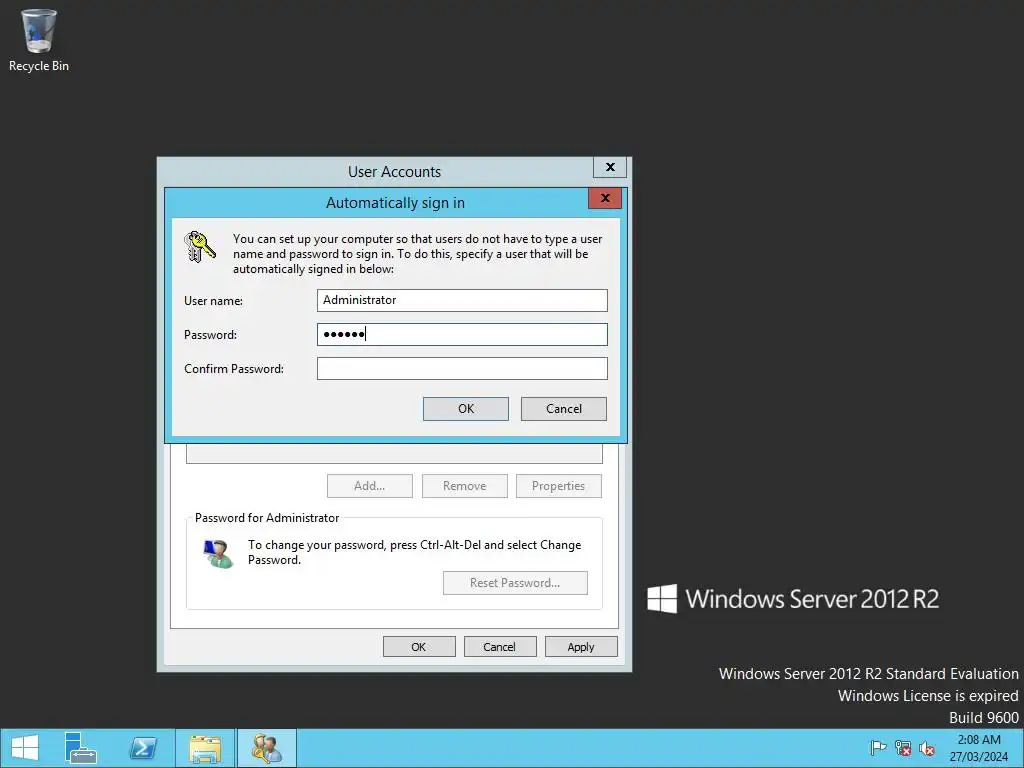Click Cancel at bottom of User Accounts
Viewport: 1024px width, 768px height.
click(x=500, y=647)
